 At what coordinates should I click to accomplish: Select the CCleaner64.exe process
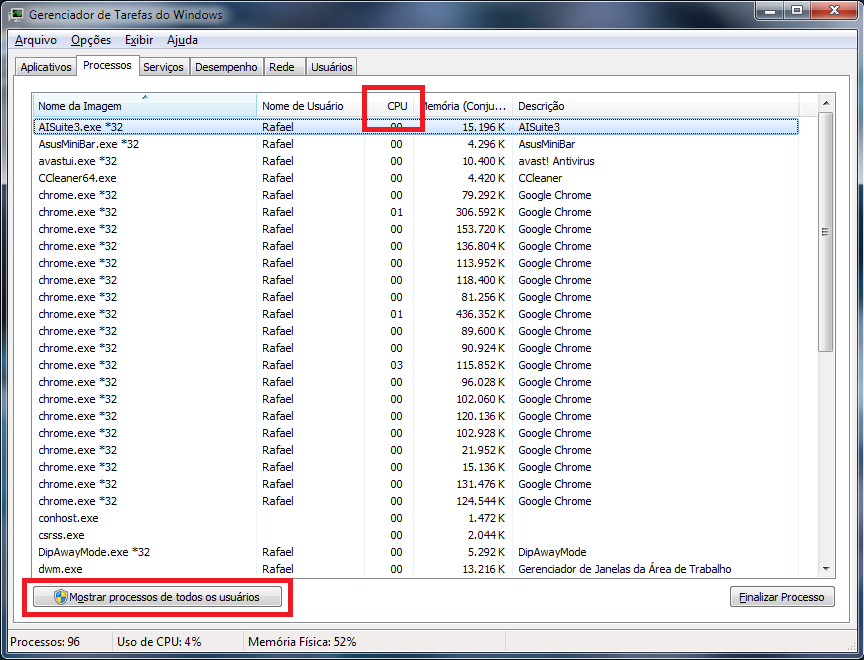click(416, 178)
